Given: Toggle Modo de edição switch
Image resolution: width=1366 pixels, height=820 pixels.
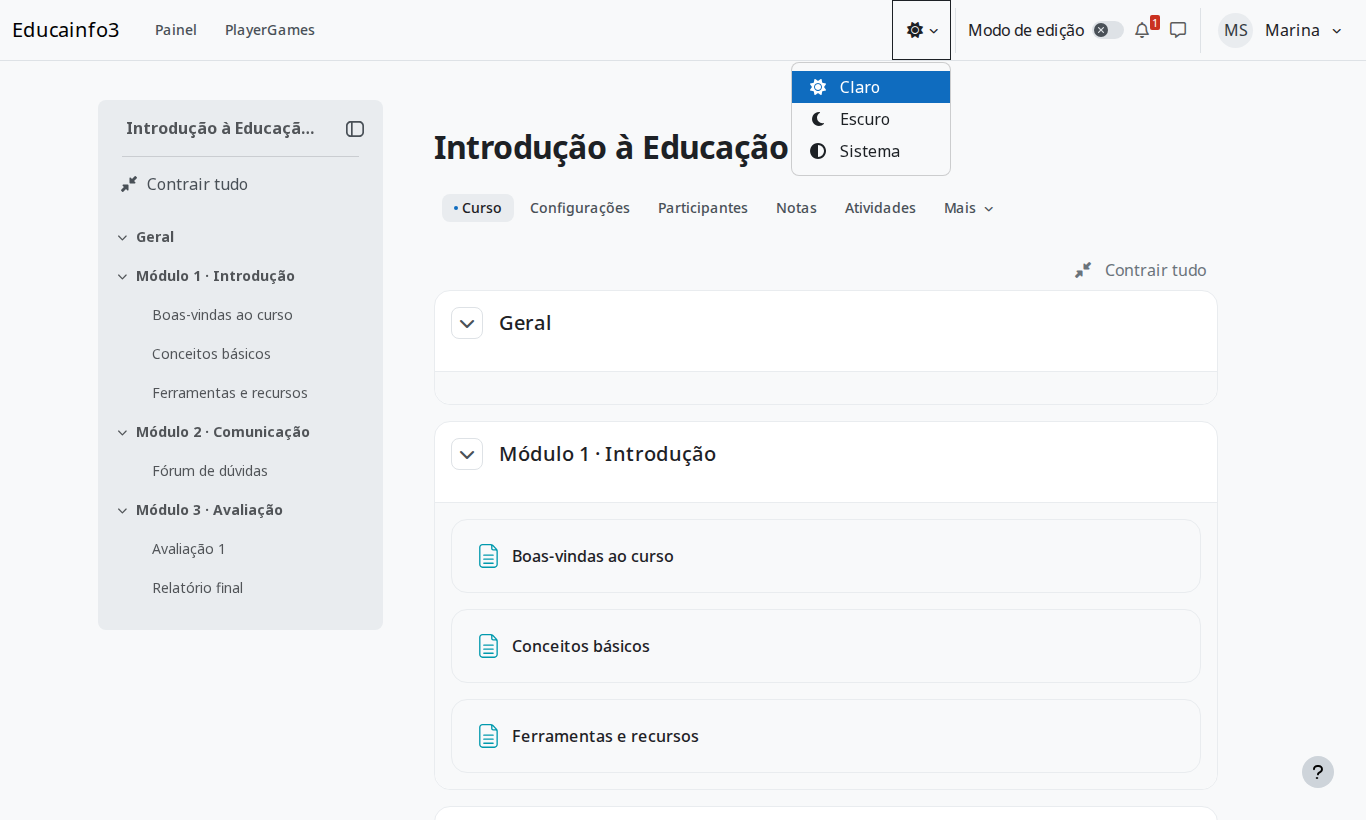Looking at the screenshot, I should [x=1107, y=30].
